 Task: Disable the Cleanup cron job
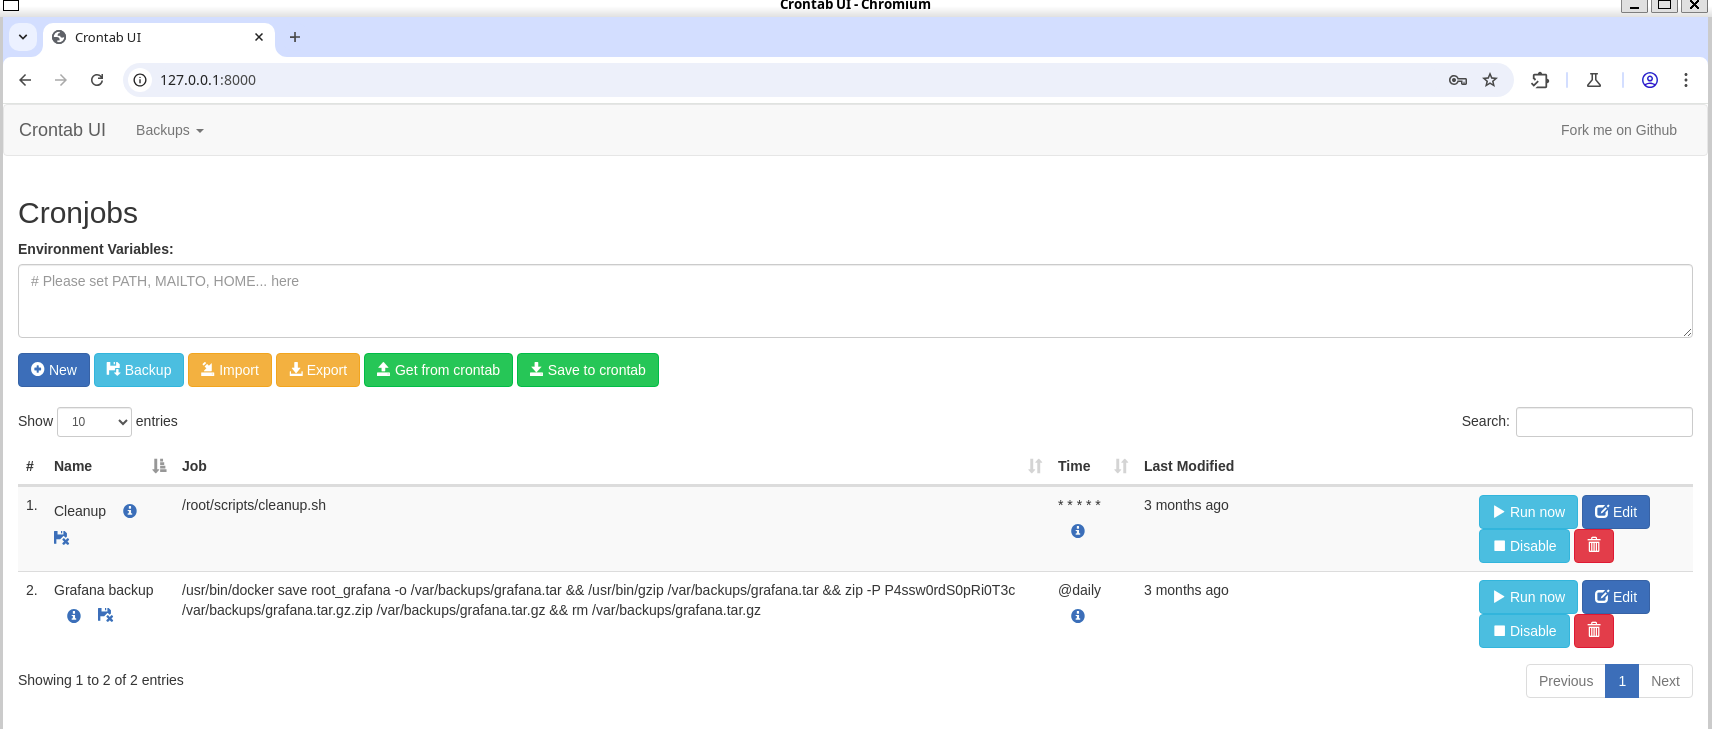(x=1524, y=546)
